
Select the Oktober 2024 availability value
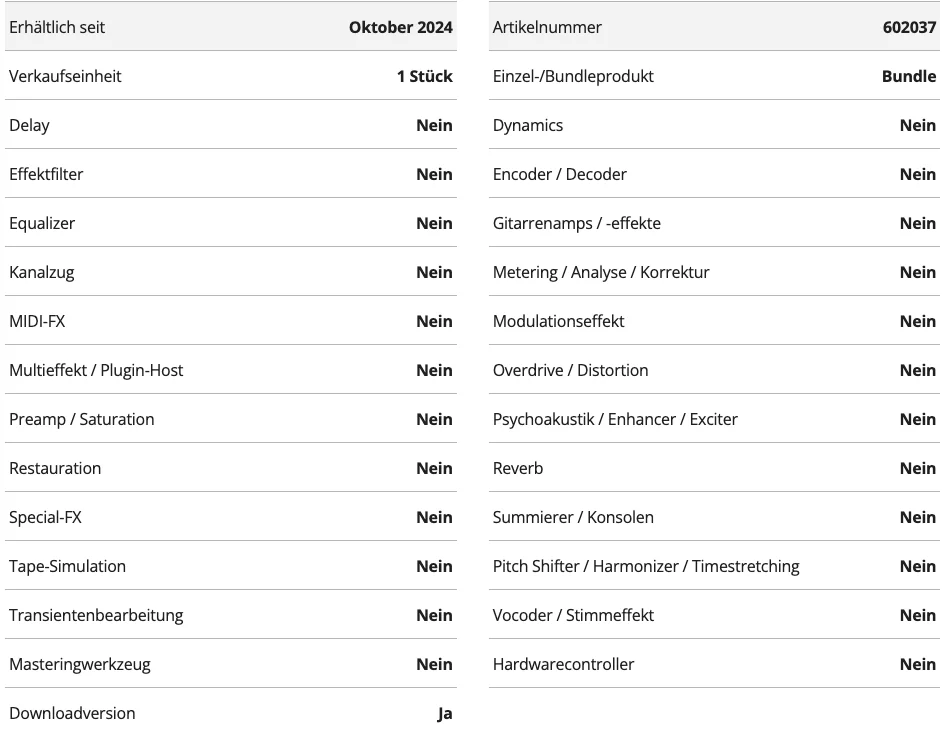(x=400, y=27)
